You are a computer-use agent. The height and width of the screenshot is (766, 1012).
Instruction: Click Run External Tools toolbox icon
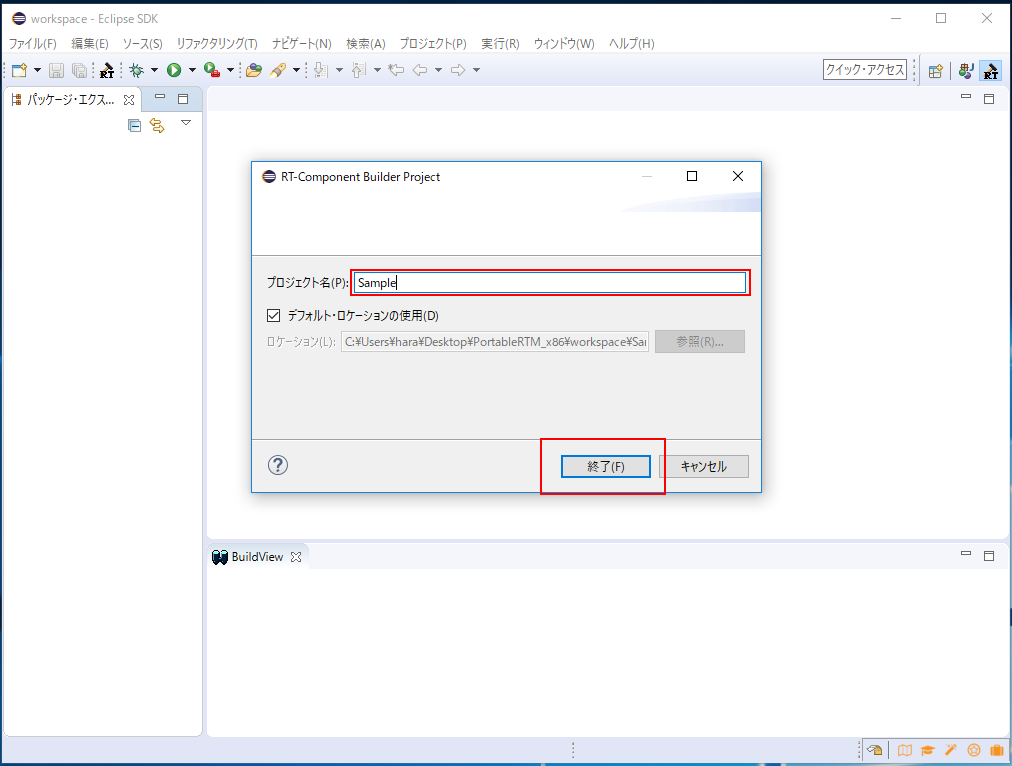click(x=212, y=70)
